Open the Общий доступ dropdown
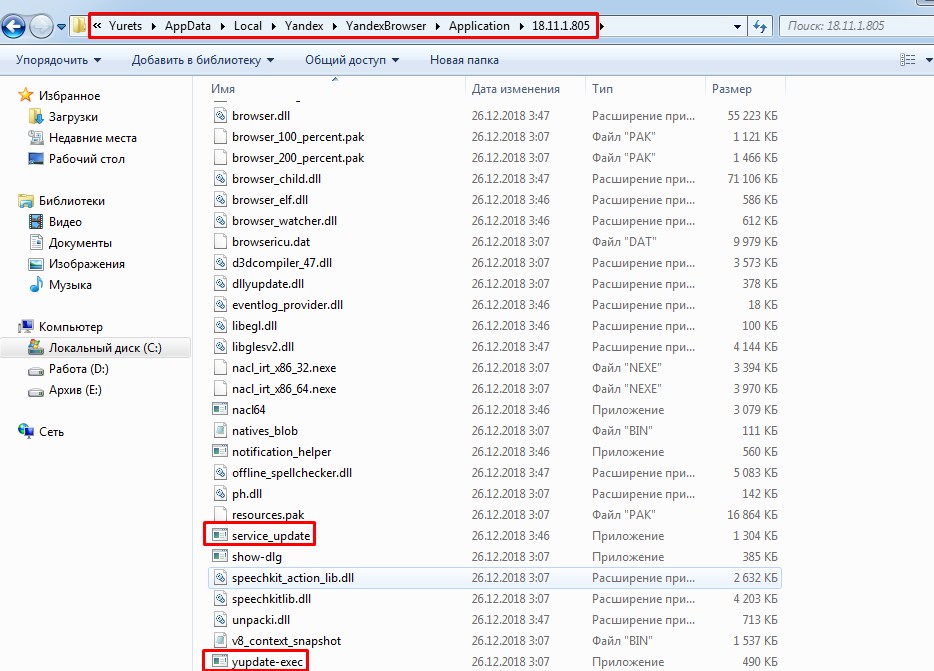Screen dimensions: 934x671 (x=351, y=61)
